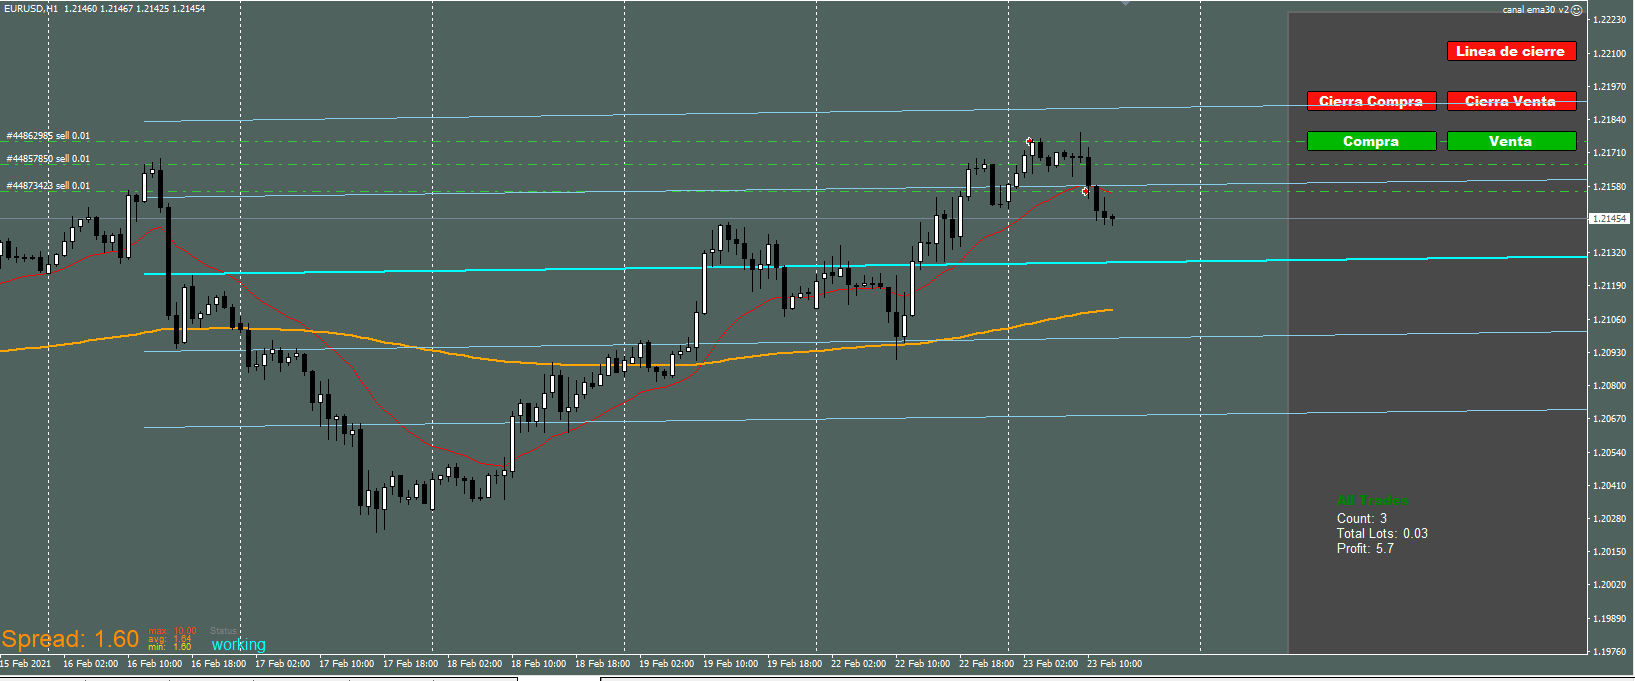1635x681 pixels.
Task: Click the 1.21970 price scale label
Action: click(1609, 86)
